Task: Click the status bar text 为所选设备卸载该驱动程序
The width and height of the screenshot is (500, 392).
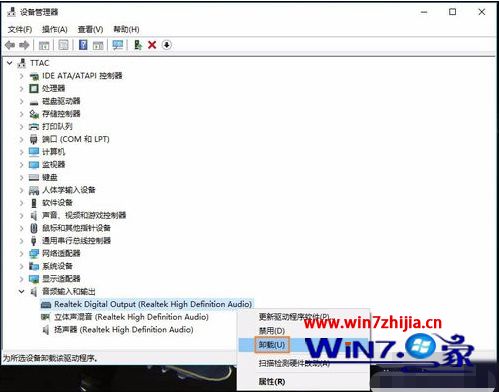Action: point(50,358)
